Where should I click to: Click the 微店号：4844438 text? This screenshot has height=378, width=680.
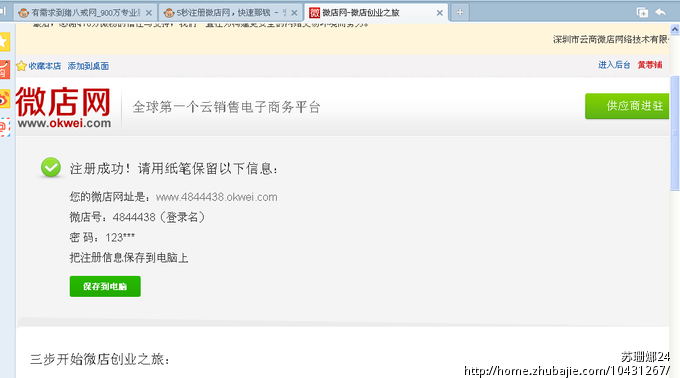tap(137, 217)
